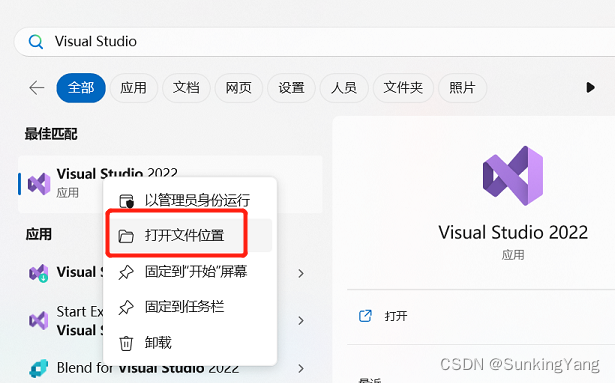Switch to the 人员 filter tab

[344, 88]
